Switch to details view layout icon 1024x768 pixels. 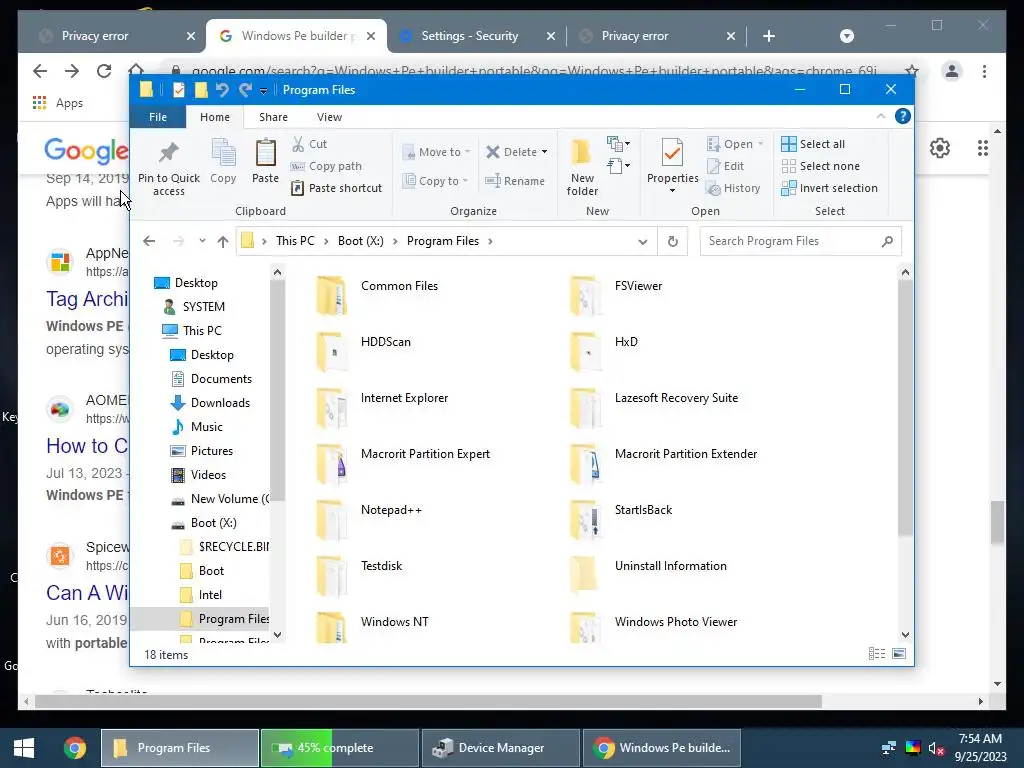877,654
